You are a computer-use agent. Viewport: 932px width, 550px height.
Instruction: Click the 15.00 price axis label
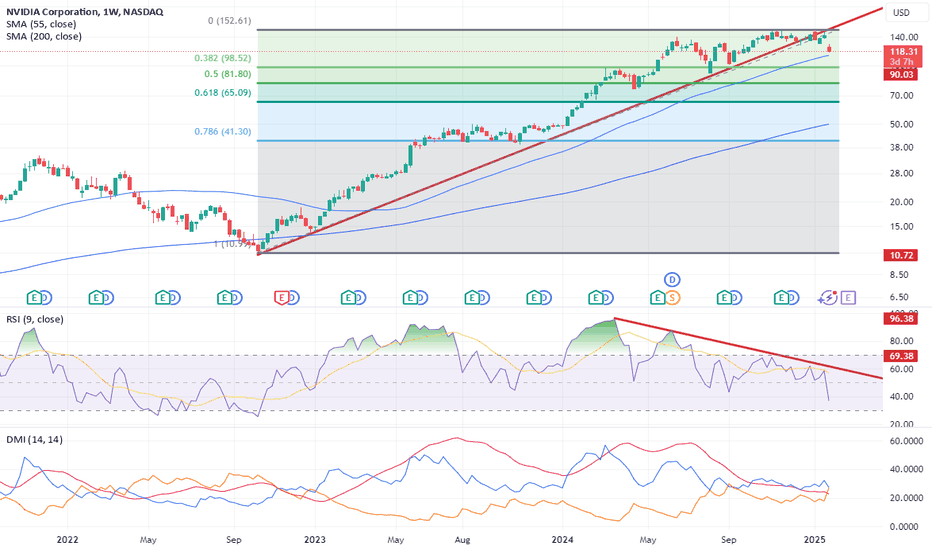coord(902,227)
